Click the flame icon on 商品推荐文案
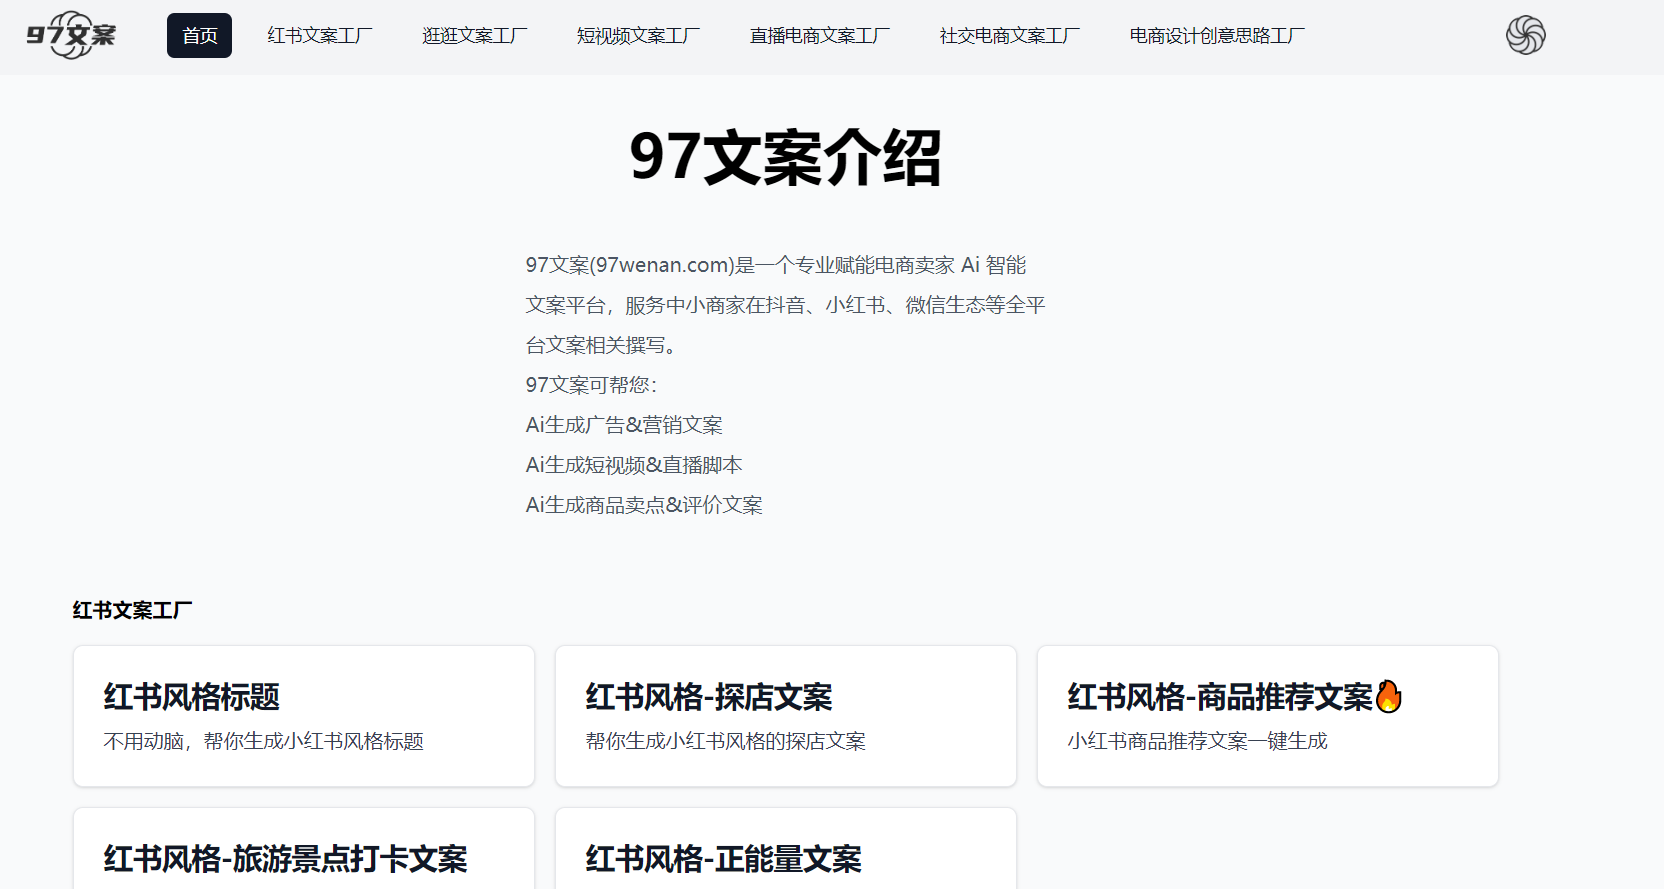The width and height of the screenshot is (1664, 889). 1388,696
